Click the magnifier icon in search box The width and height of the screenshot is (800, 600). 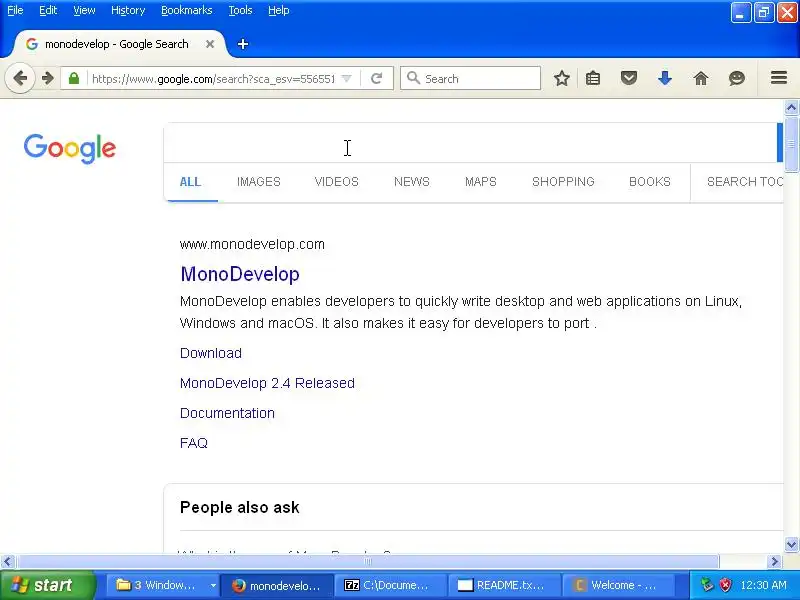(413, 78)
